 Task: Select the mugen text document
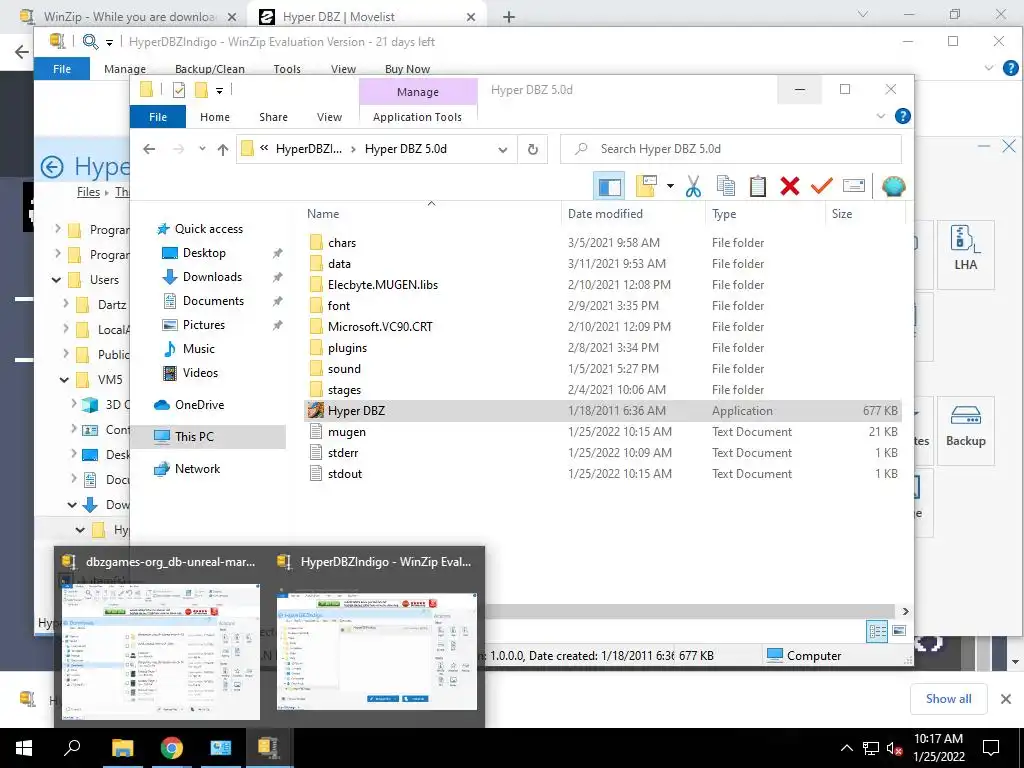coord(346,432)
